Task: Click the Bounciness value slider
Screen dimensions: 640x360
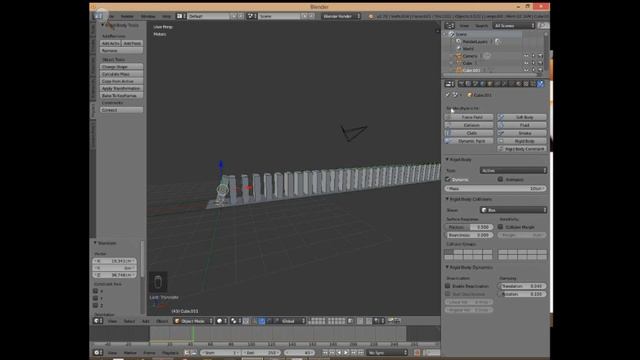Action: (x=469, y=235)
